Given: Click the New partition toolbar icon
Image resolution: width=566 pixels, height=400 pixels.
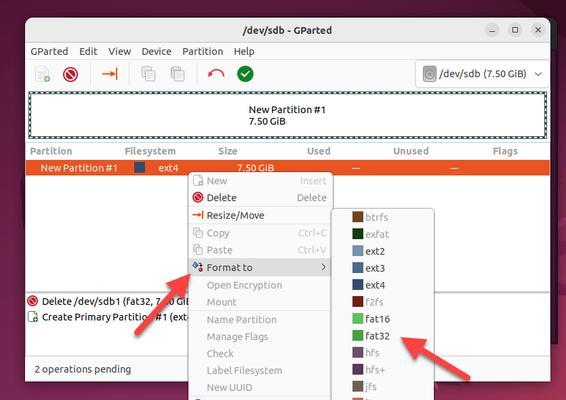Looking at the screenshot, I should [x=42, y=74].
